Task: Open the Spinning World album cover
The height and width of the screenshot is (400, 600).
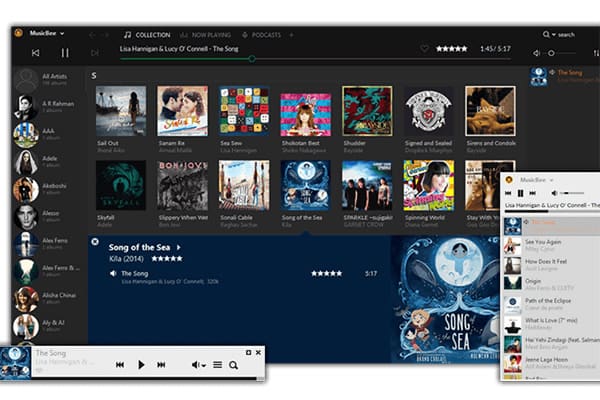Action: (429, 185)
